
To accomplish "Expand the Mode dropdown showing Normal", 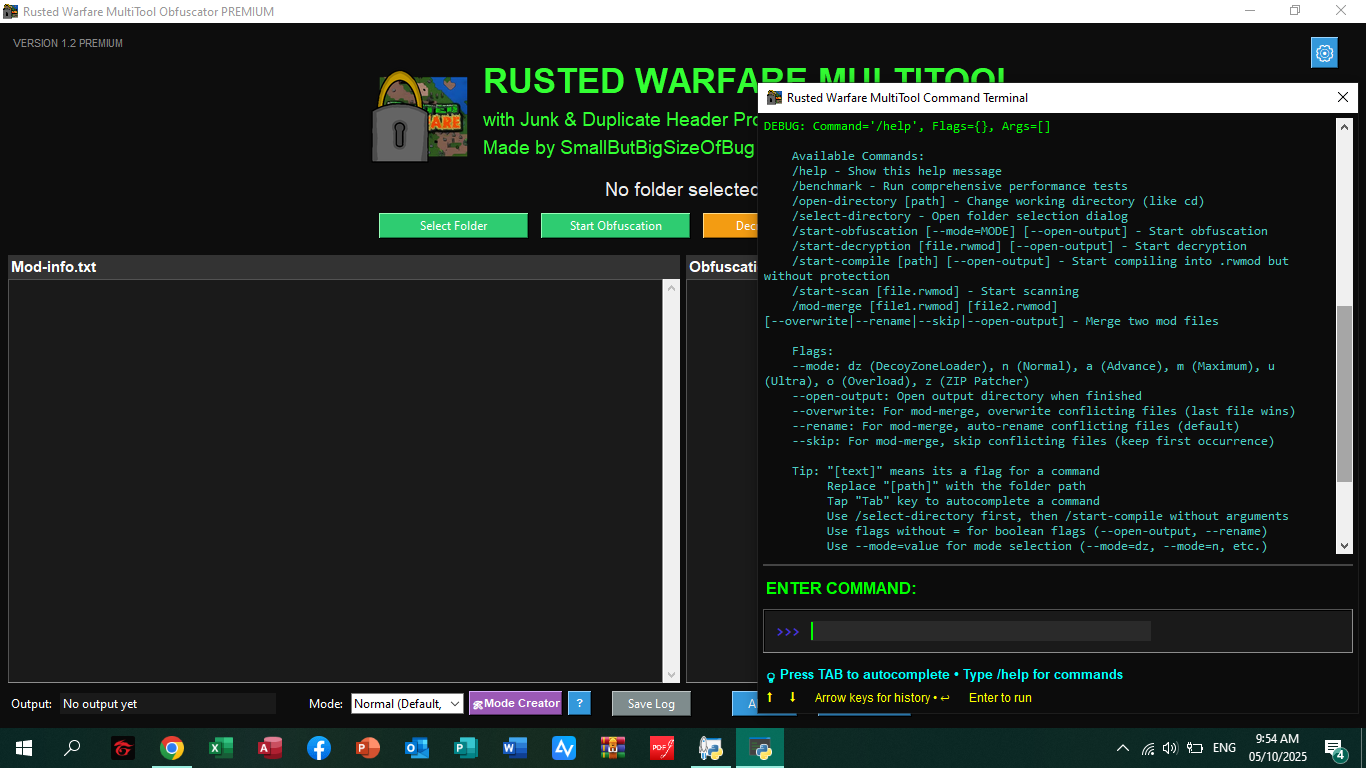I will [x=407, y=703].
